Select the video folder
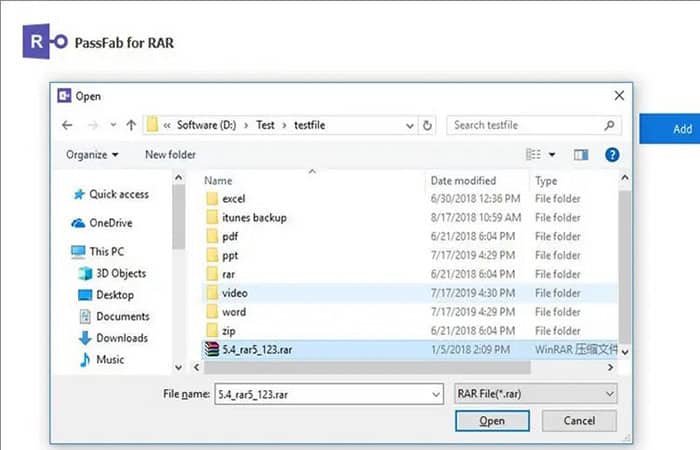 (410, 293)
